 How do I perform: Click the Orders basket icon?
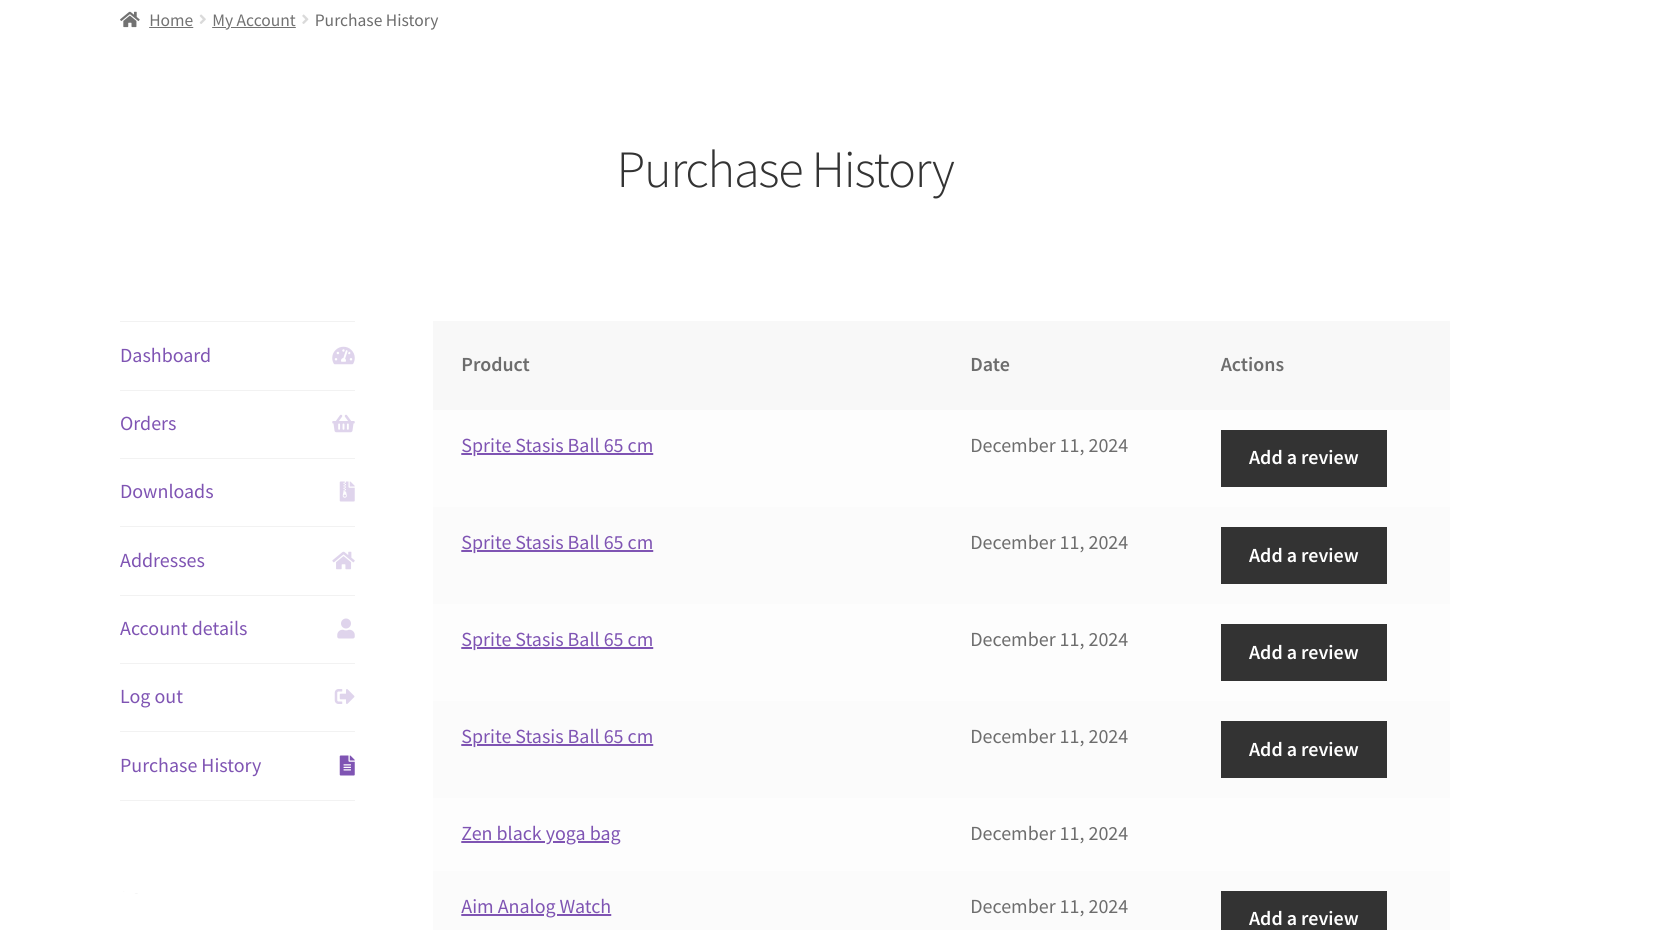(x=343, y=424)
